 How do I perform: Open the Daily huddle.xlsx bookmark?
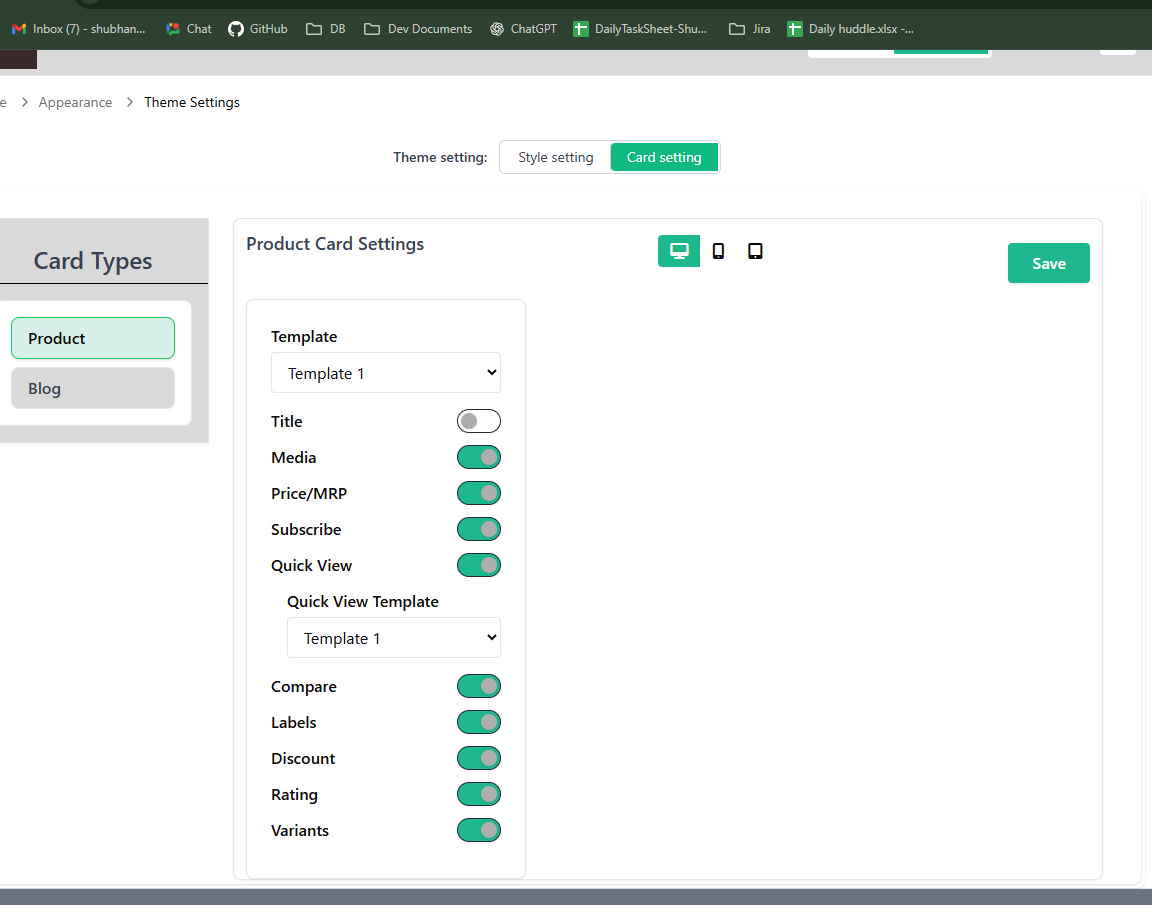pos(850,29)
